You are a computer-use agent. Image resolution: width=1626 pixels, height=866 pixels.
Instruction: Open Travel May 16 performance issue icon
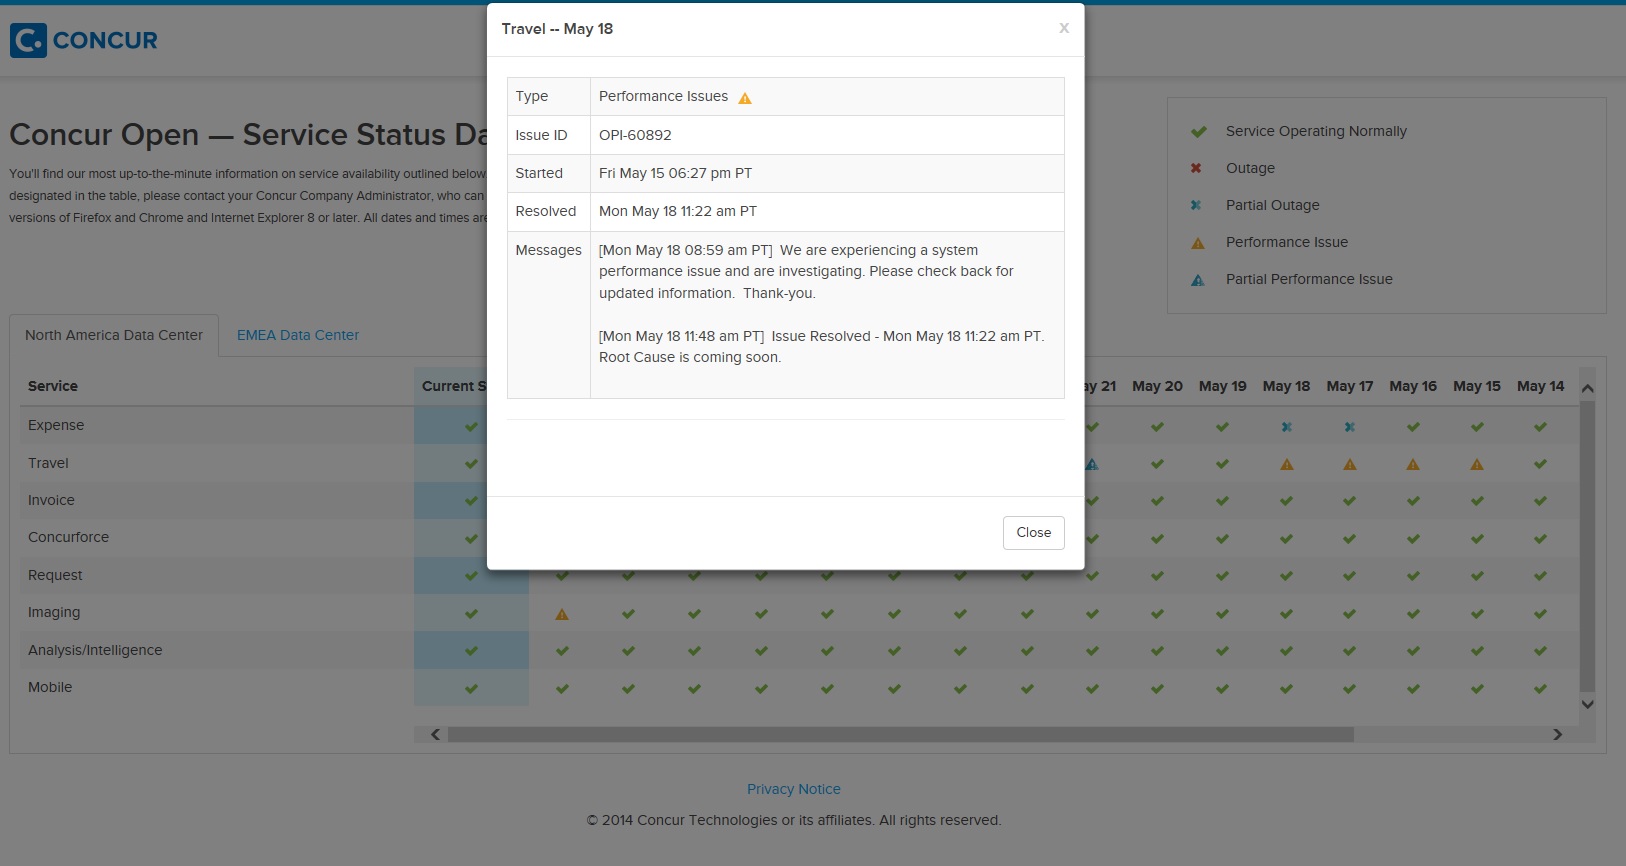[1413, 464]
